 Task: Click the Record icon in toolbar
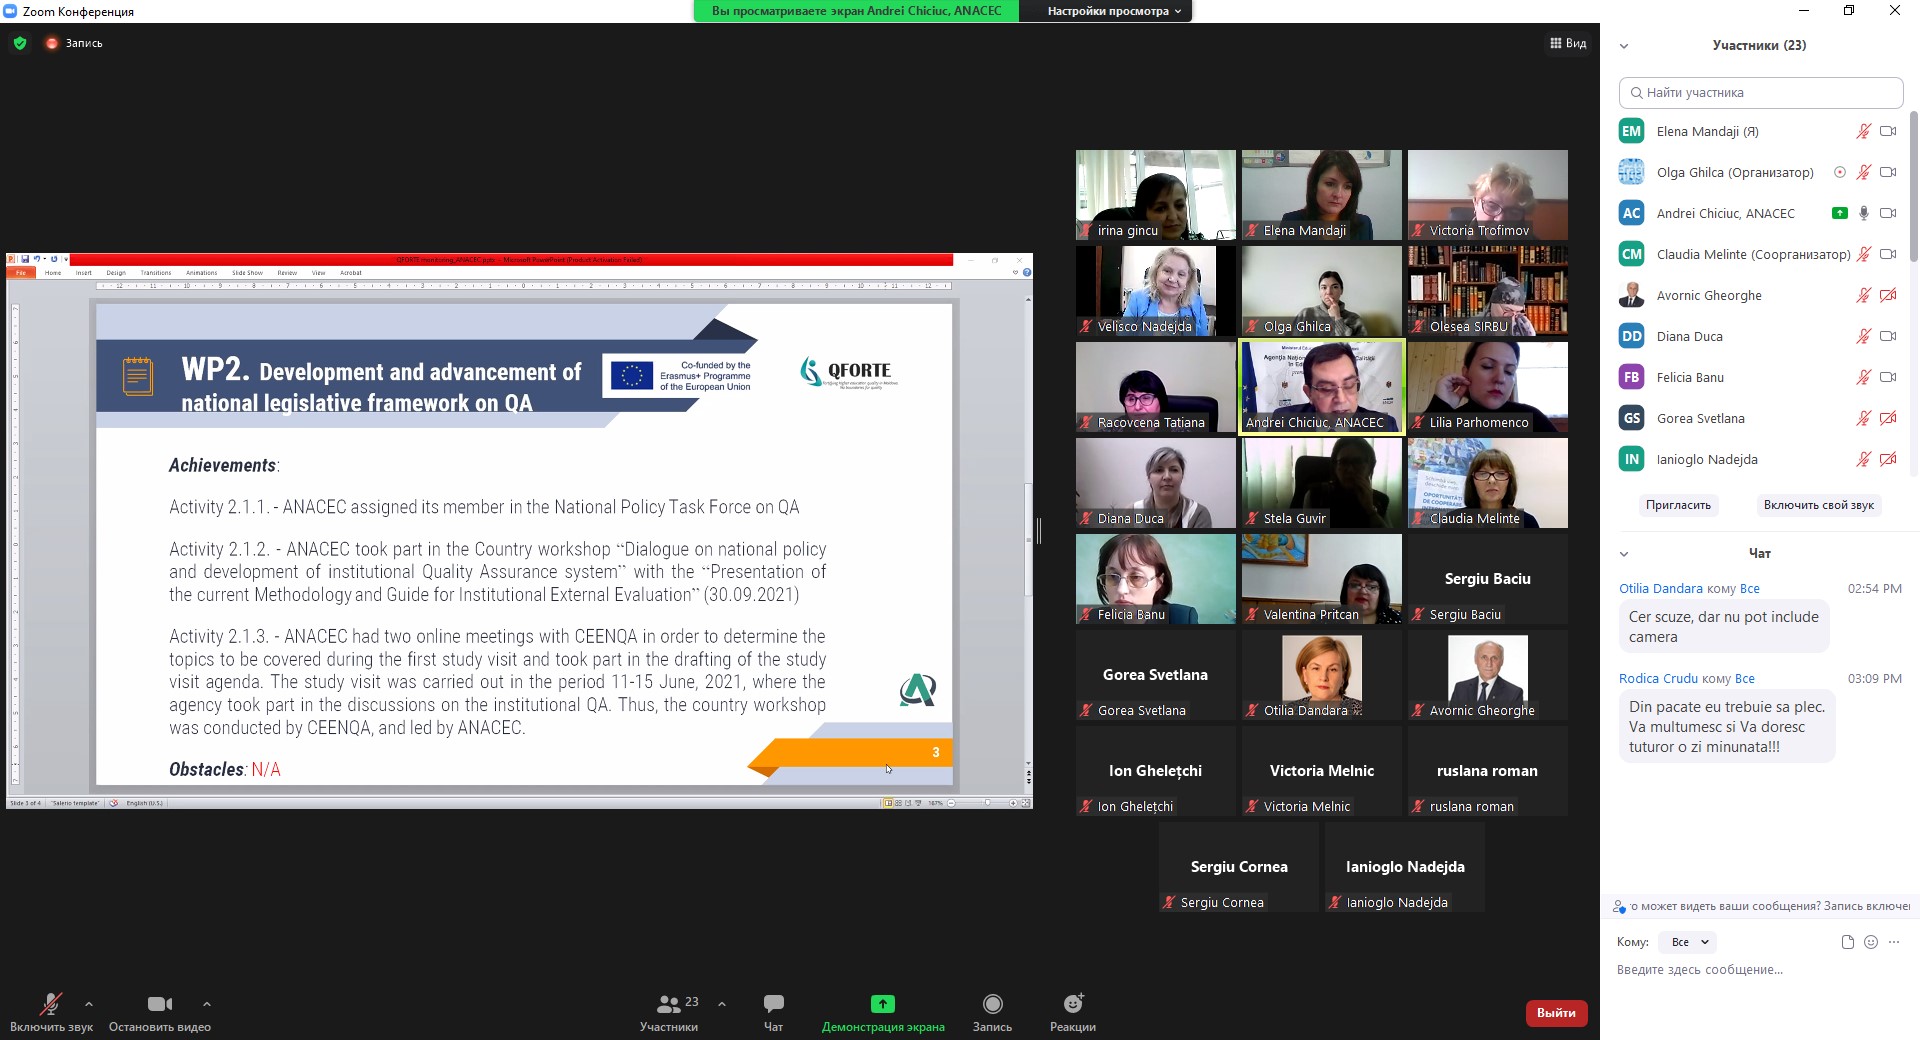pos(992,1005)
